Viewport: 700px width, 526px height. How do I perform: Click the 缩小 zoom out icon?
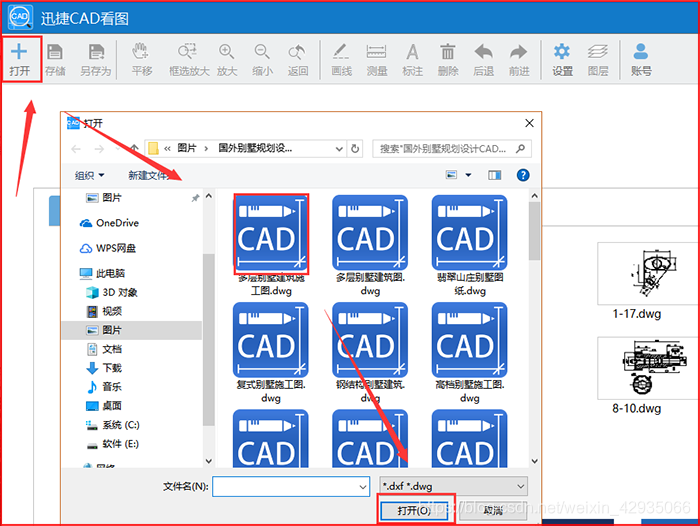(262, 59)
